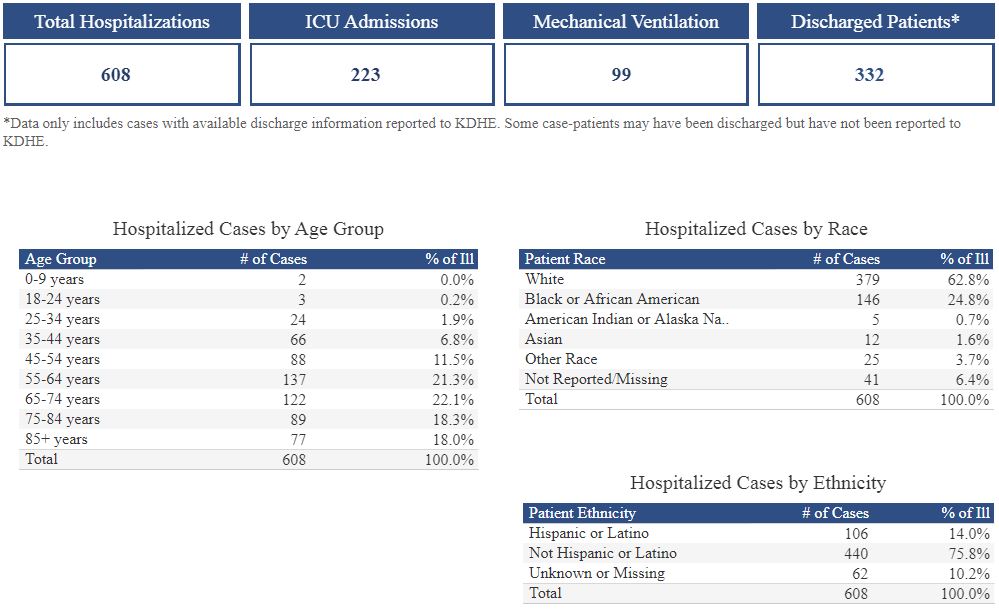The image size is (999, 610).
Task: Click the ICU Admissions header tile
Action: click(x=371, y=21)
